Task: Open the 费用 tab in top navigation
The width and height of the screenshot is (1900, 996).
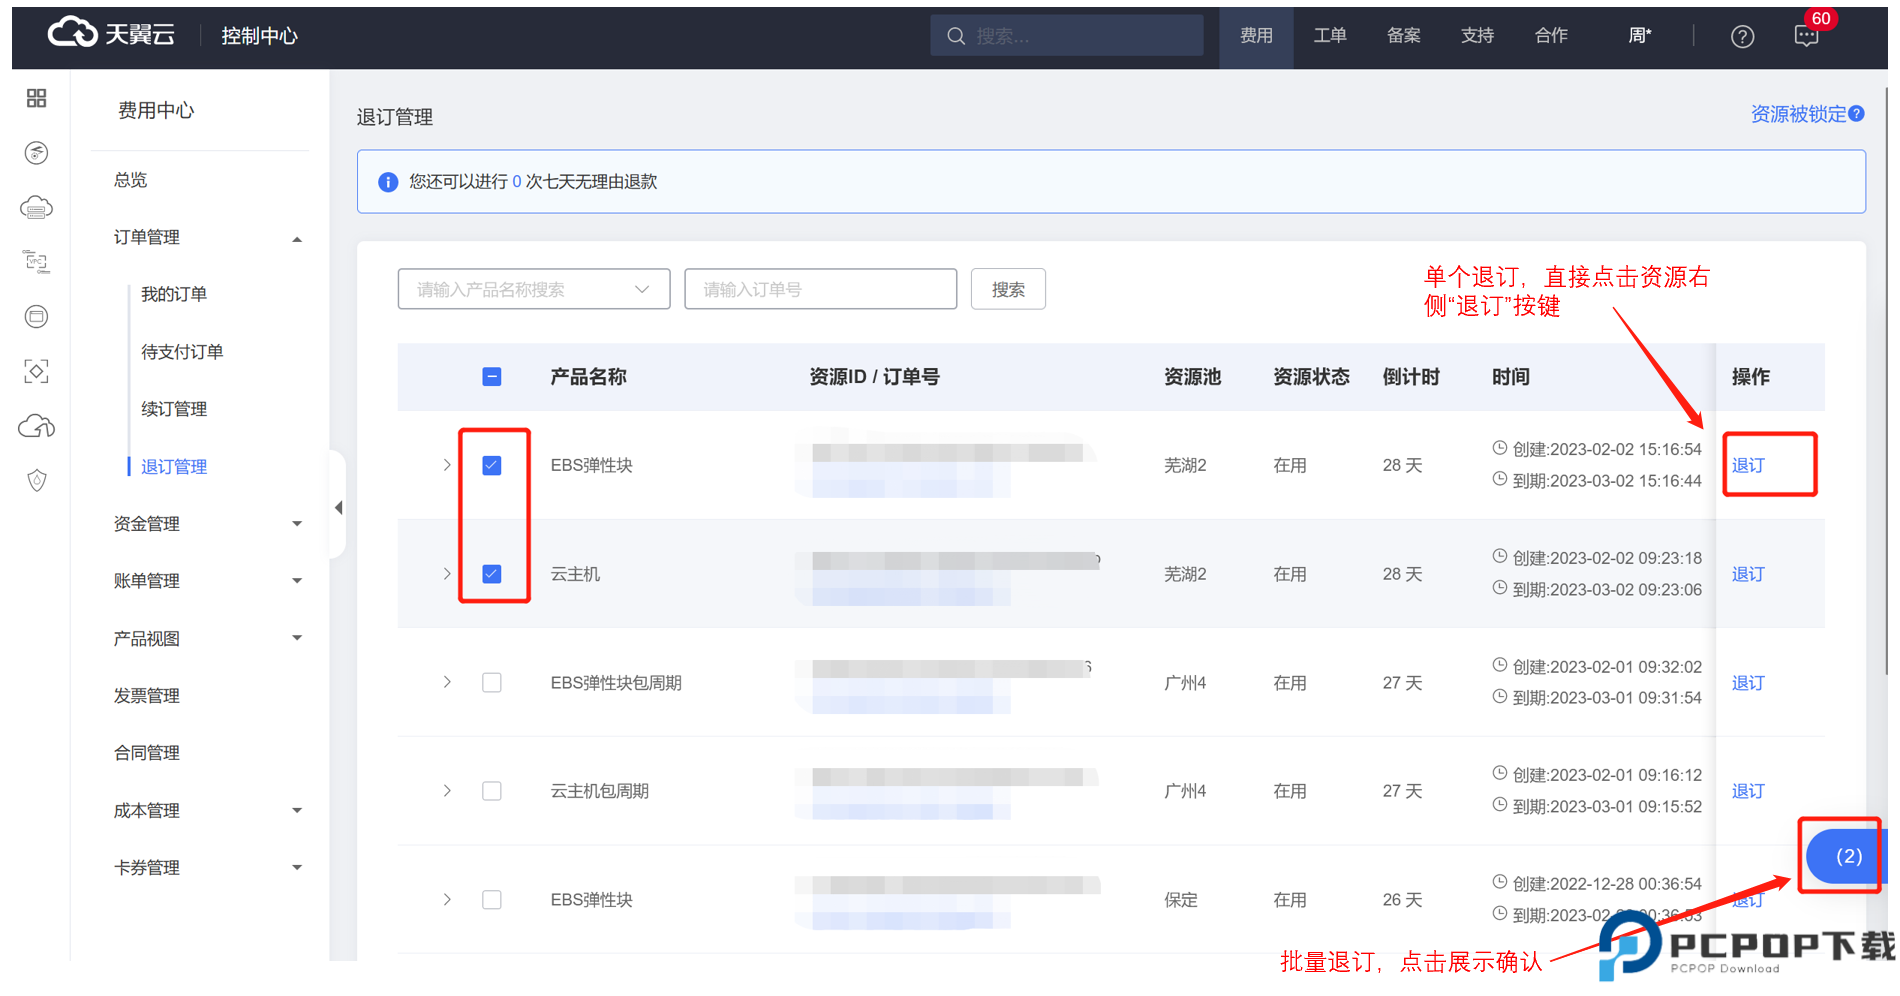Action: [1256, 36]
